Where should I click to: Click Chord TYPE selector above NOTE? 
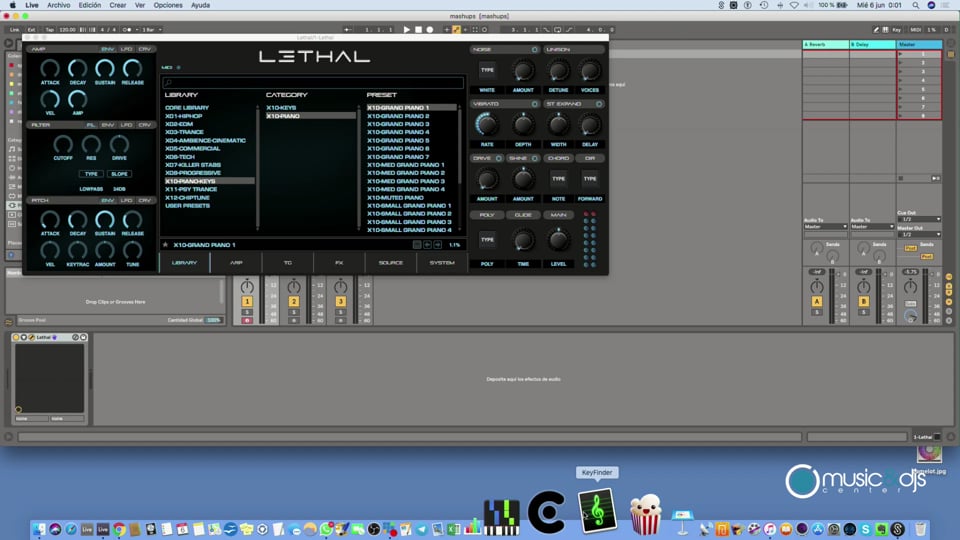pyautogui.click(x=558, y=179)
